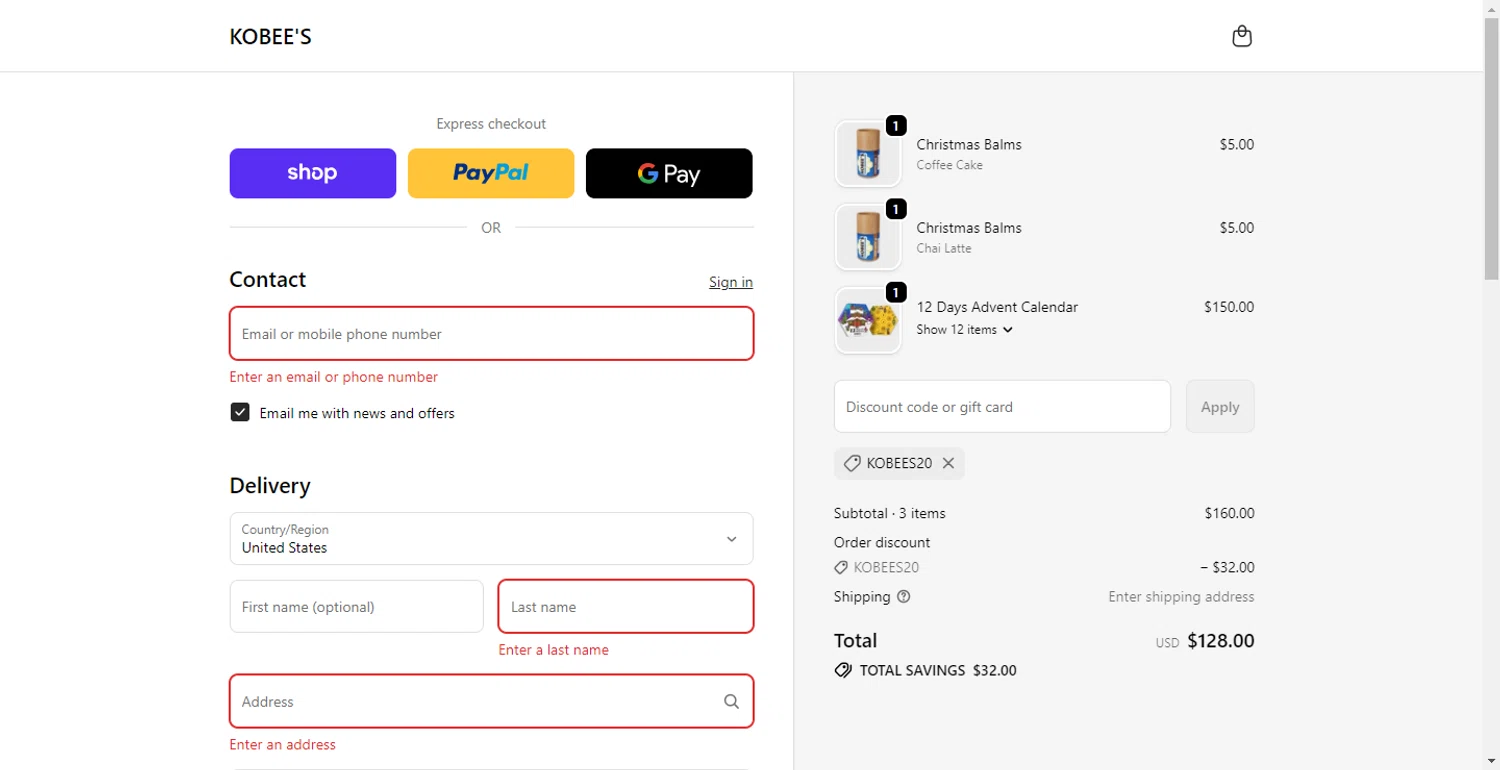Click the 'Delivery' section heading

(x=270, y=485)
